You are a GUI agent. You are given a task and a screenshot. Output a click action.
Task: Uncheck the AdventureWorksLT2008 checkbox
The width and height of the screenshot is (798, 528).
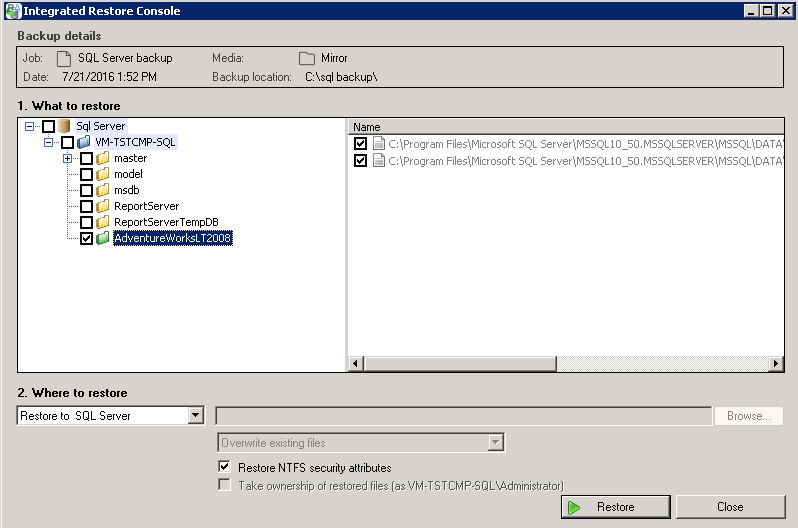point(87,238)
